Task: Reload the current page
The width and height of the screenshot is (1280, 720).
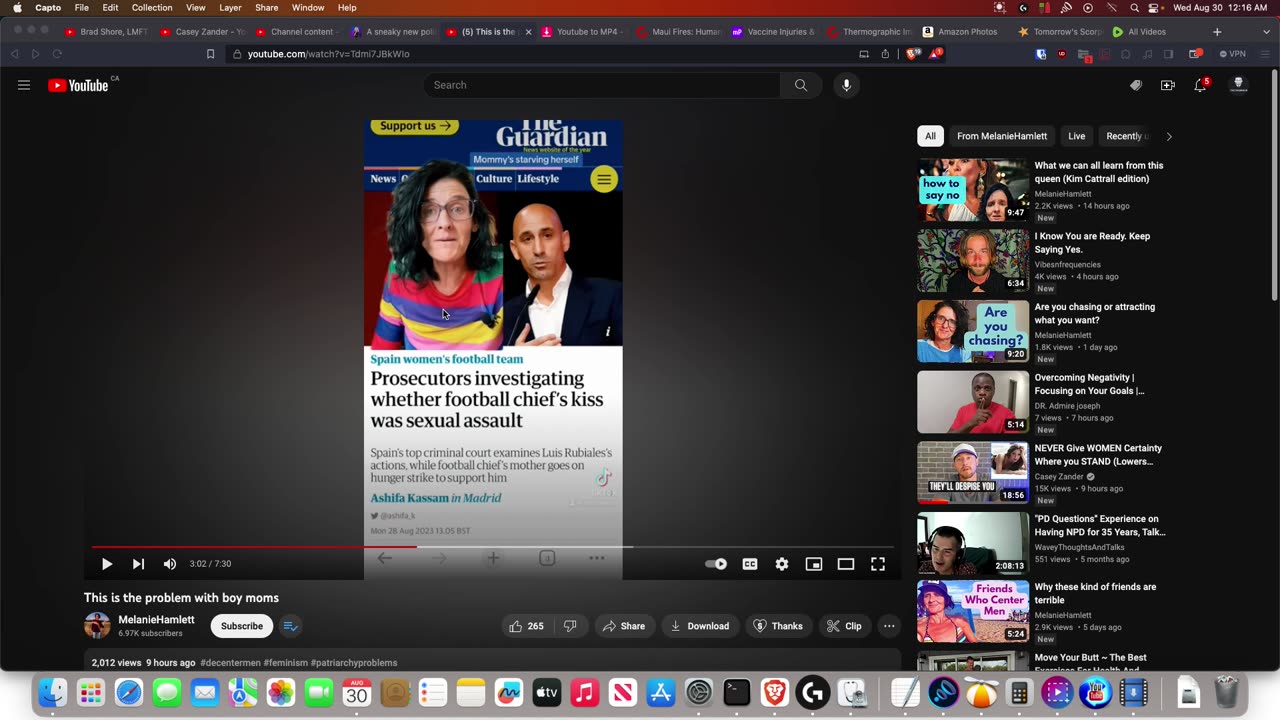Action: pos(57,54)
